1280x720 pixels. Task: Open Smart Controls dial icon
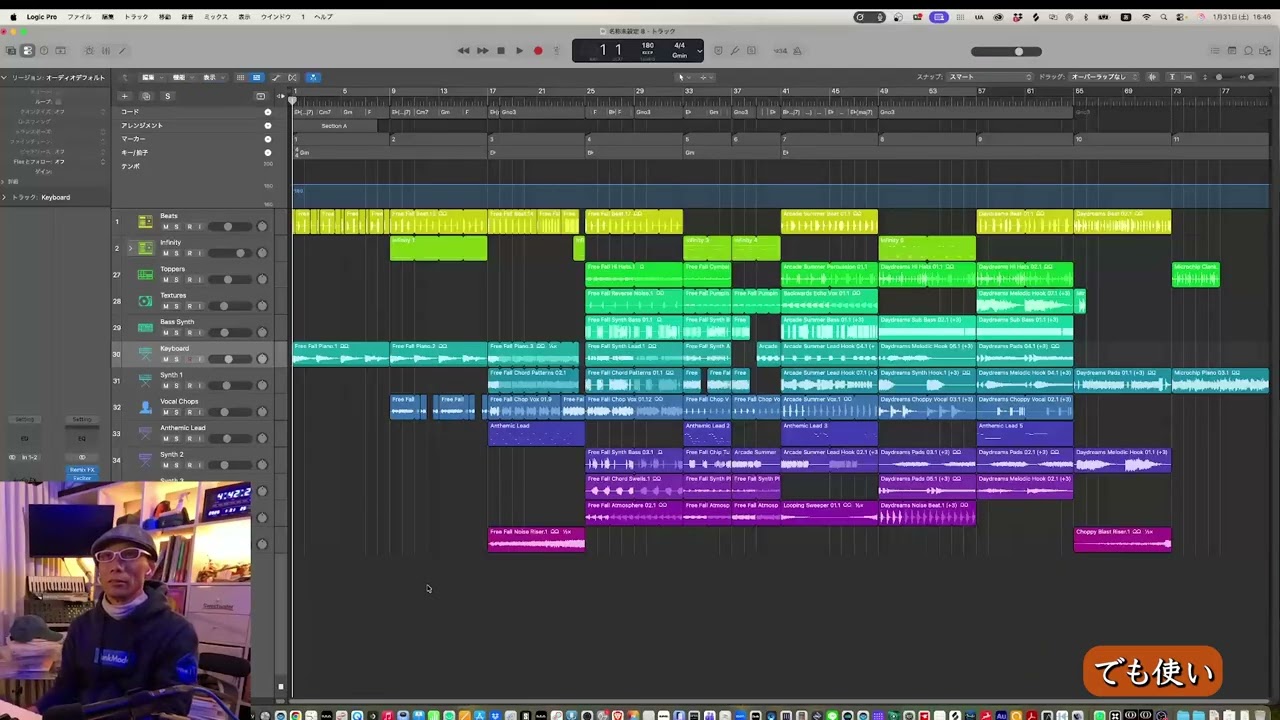89,51
